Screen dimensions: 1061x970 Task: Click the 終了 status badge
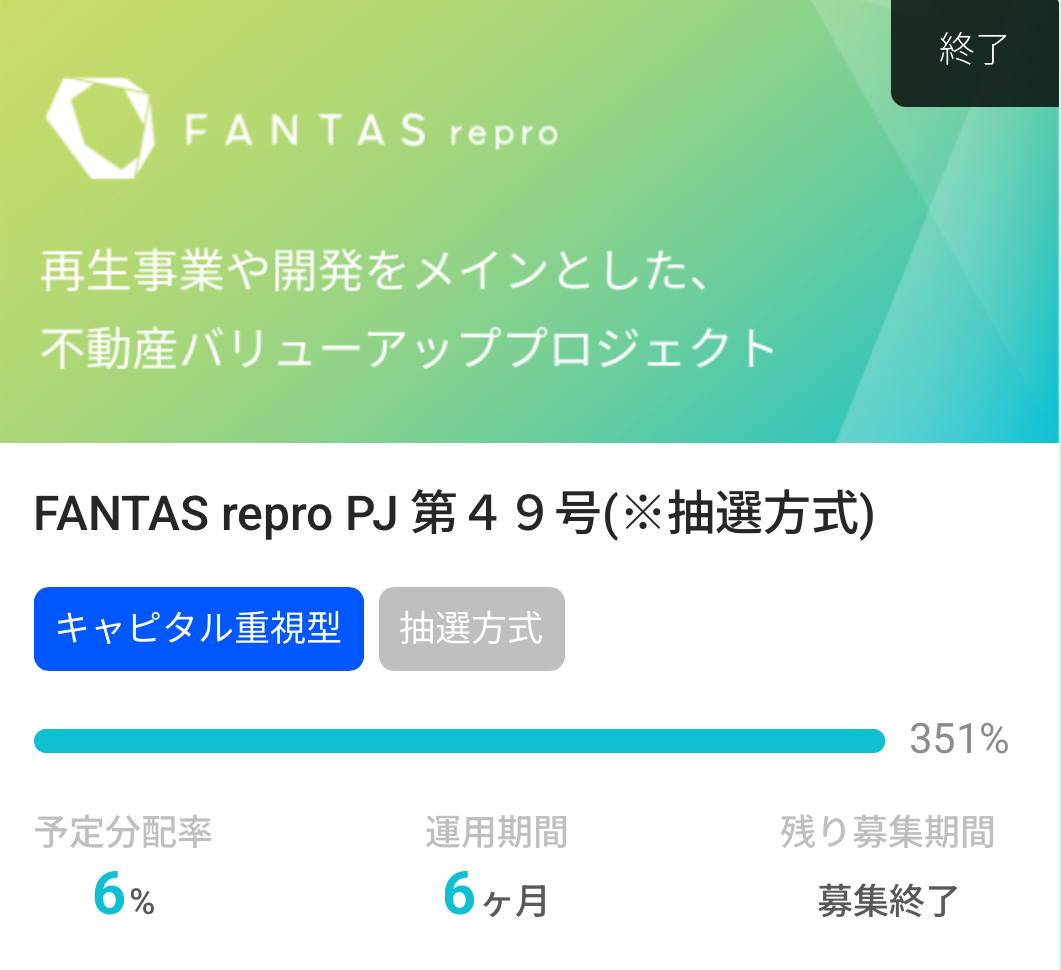974,51
